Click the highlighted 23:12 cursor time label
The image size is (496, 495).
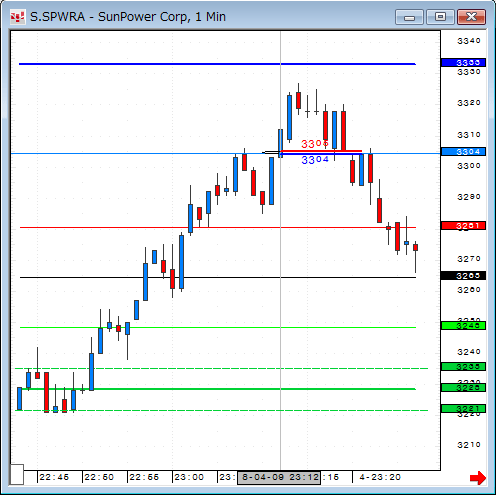(x=279, y=477)
